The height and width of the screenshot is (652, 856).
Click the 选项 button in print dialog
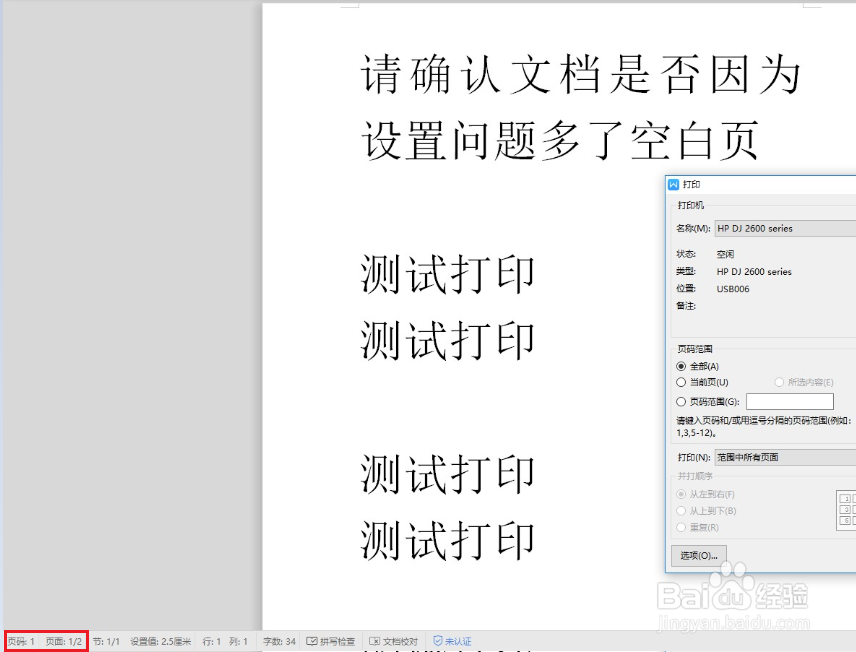[697, 554]
